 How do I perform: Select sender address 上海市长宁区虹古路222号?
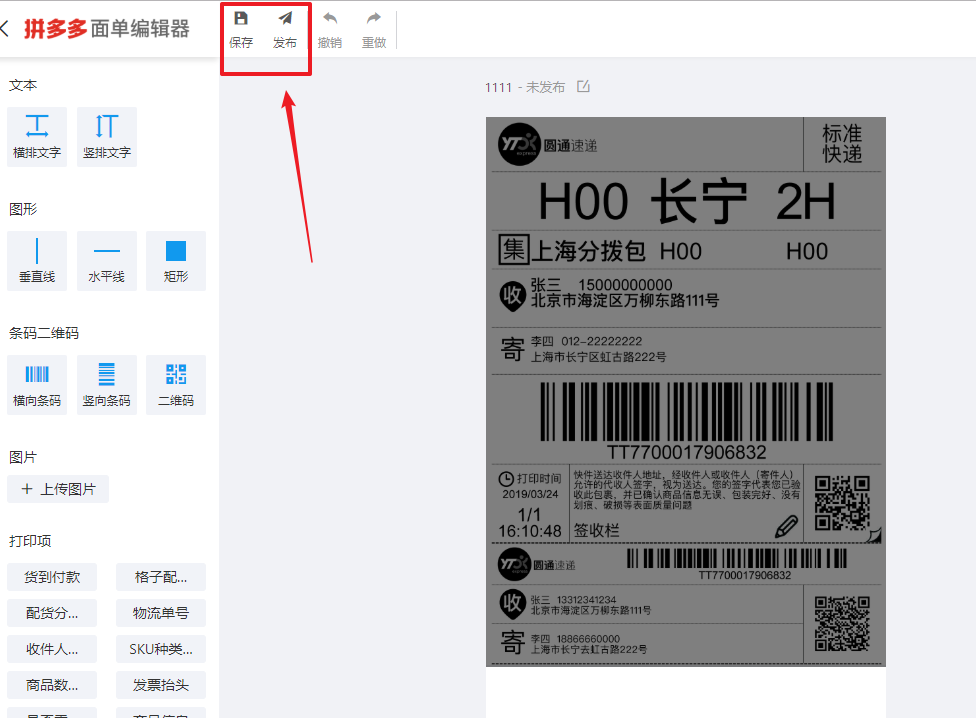[598, 357]
